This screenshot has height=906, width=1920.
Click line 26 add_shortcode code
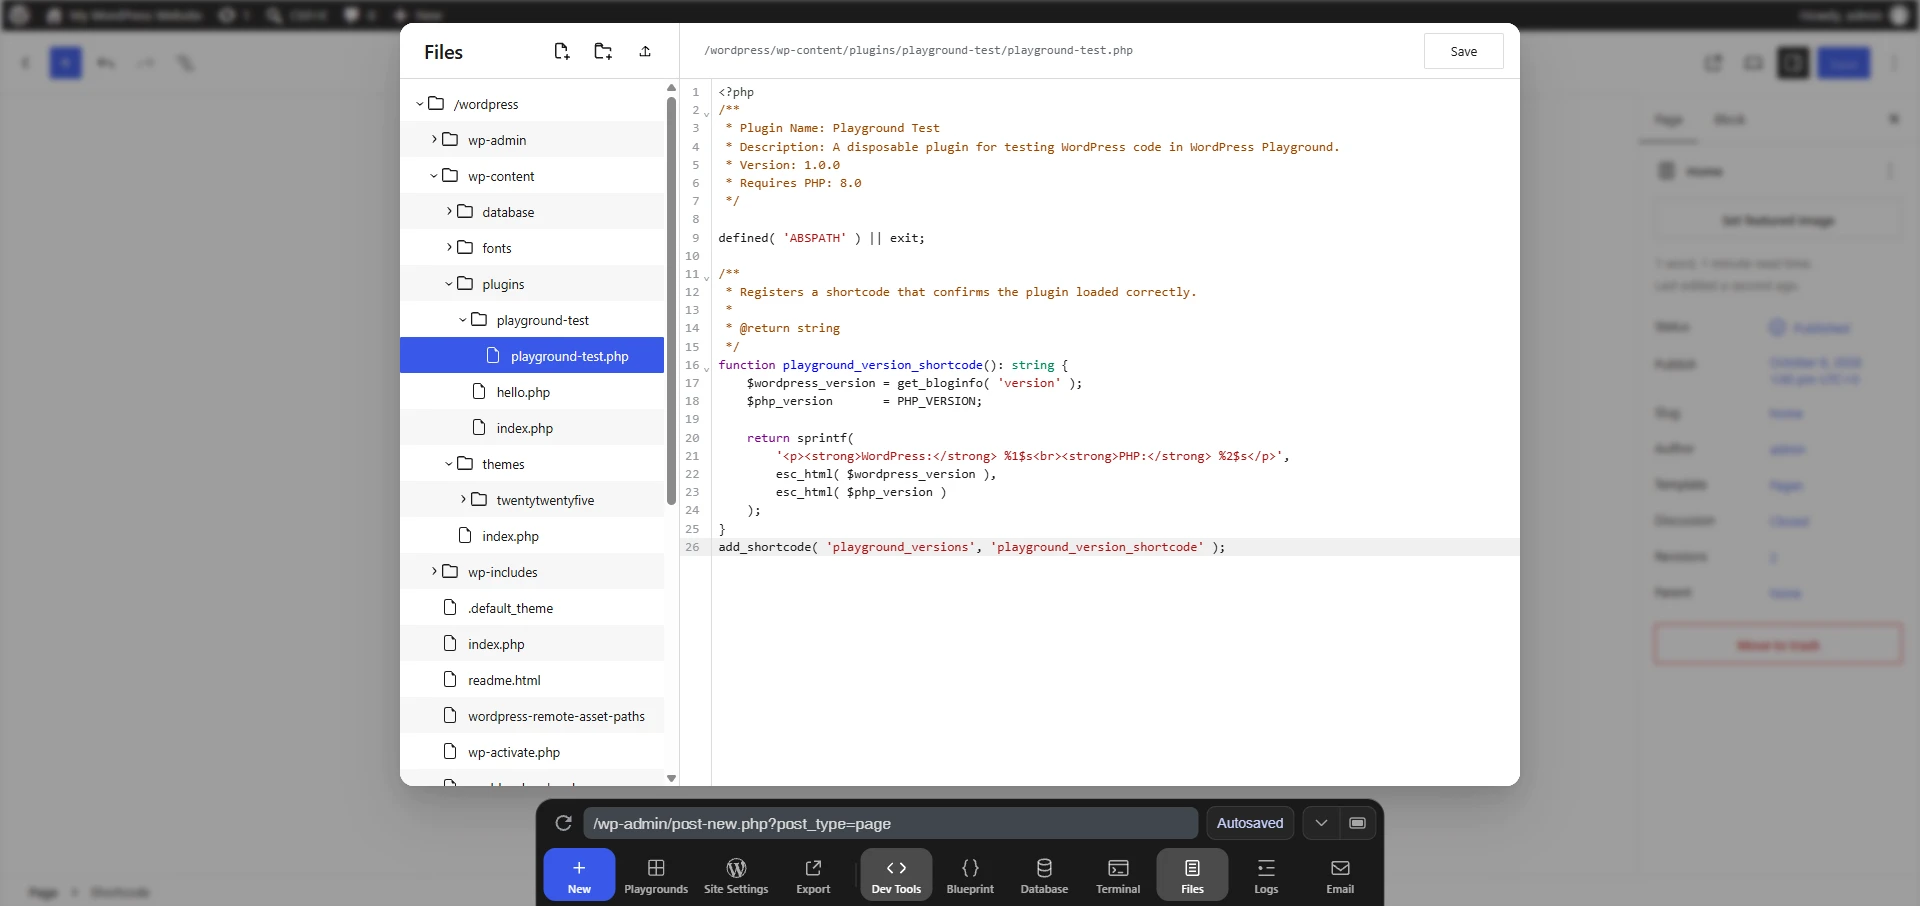click(971, 547)
